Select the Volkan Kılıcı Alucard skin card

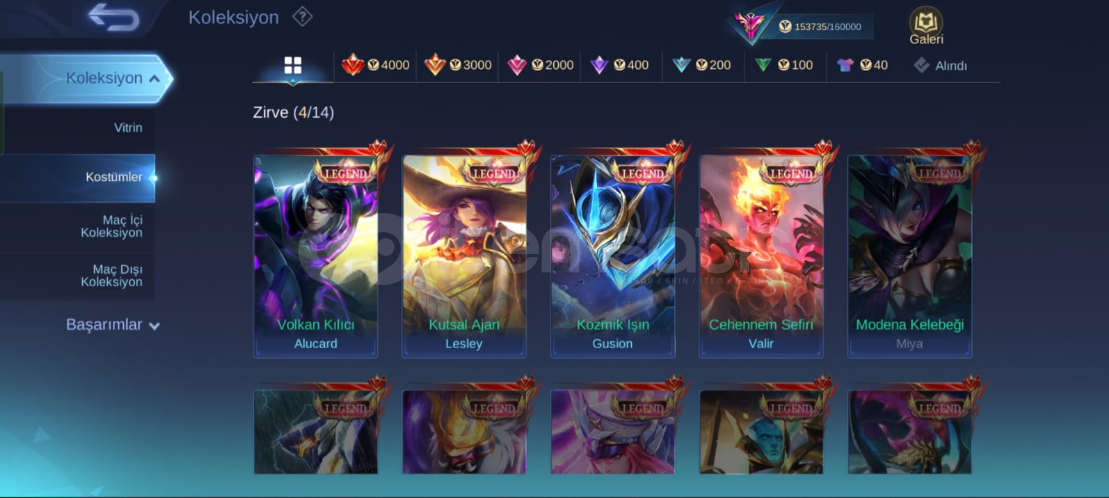click(x=315, y=256)
